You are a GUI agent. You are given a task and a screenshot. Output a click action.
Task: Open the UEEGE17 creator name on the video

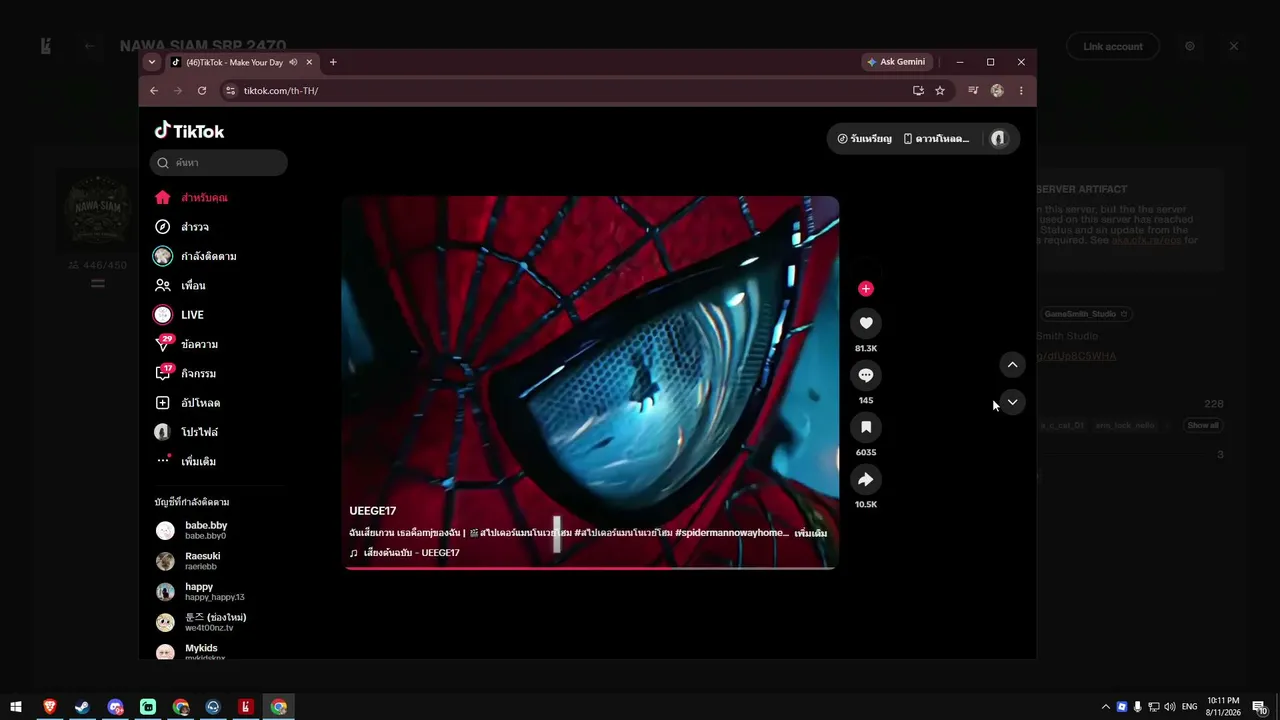pos(373,511)
